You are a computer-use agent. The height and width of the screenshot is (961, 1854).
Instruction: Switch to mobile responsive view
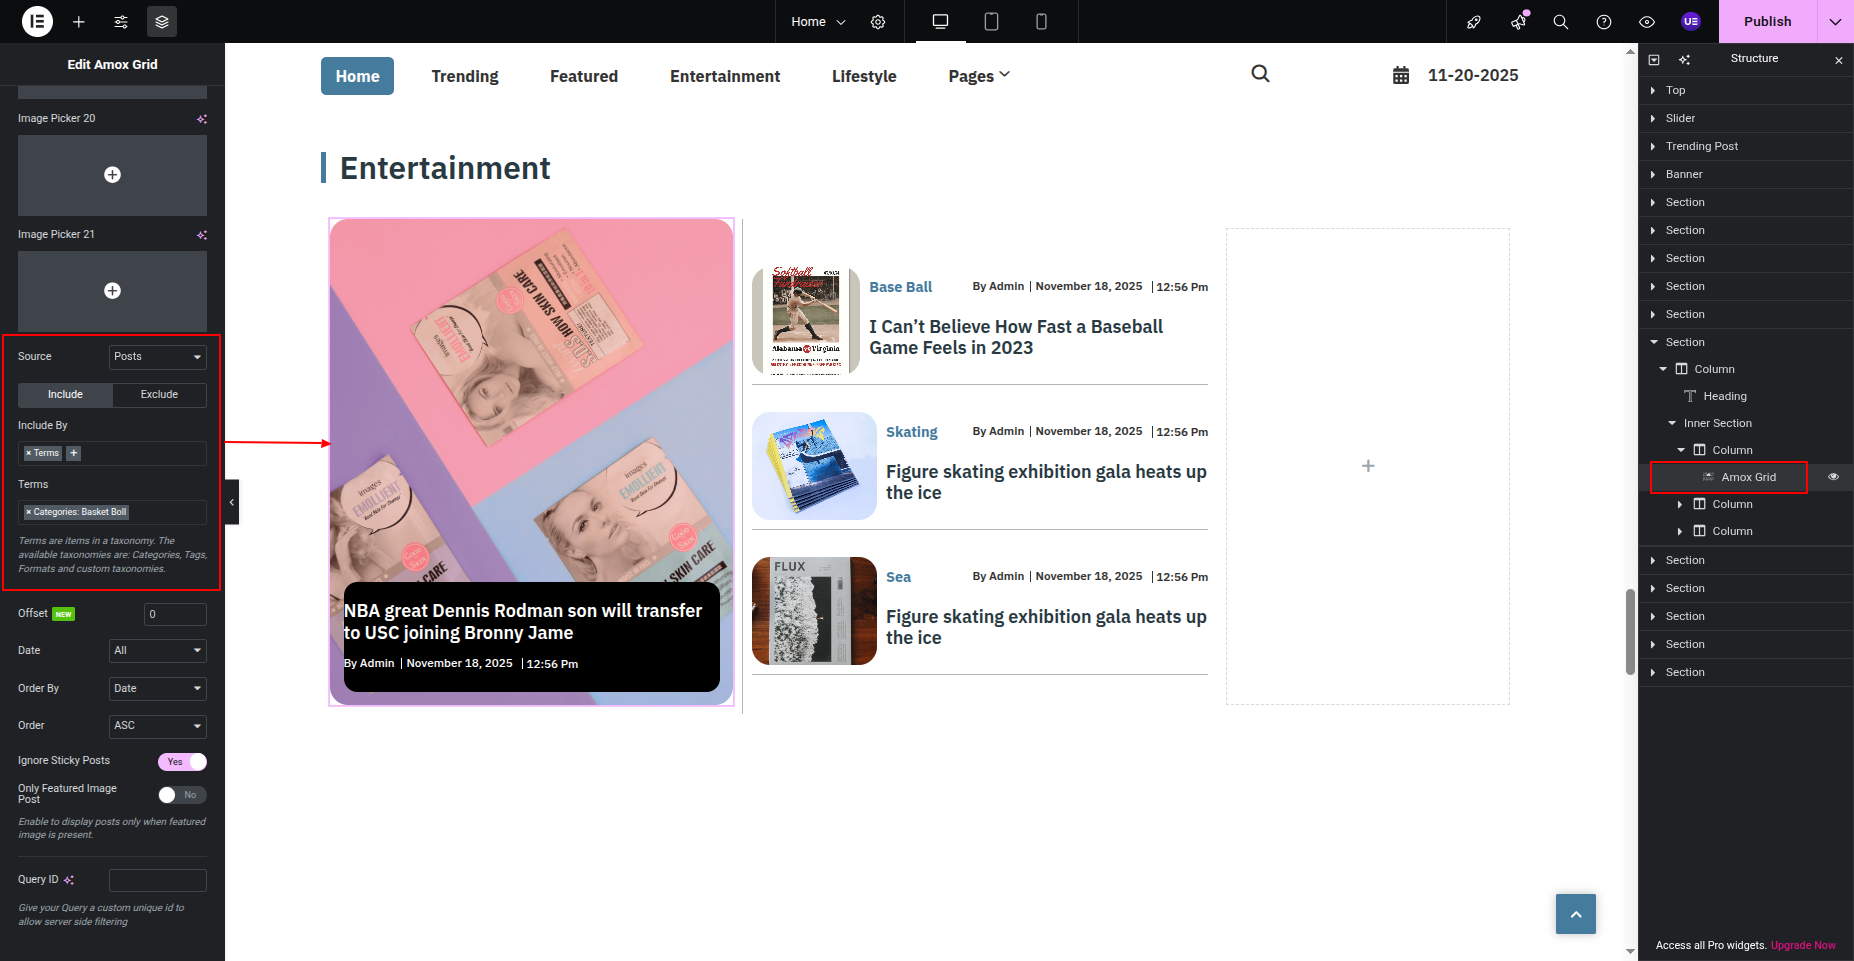[x=1041, y=21]
